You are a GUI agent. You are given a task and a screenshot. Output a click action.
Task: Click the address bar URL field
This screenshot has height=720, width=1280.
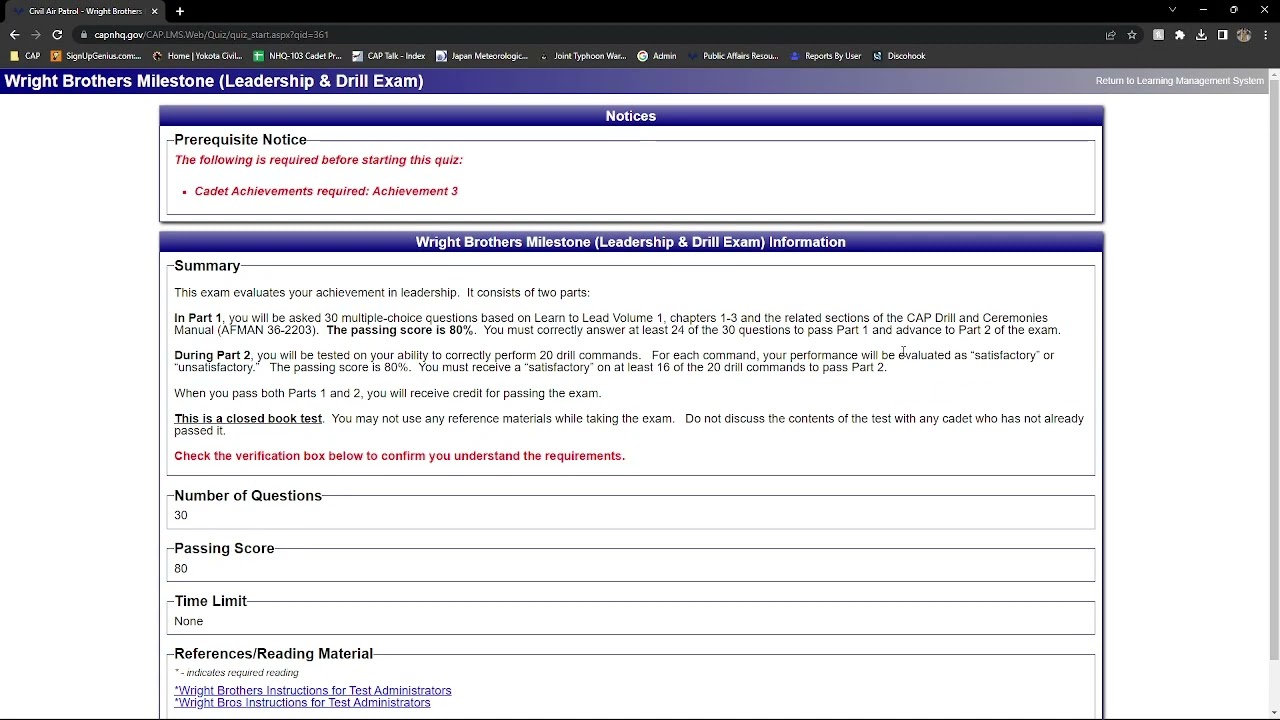point(590,35)
